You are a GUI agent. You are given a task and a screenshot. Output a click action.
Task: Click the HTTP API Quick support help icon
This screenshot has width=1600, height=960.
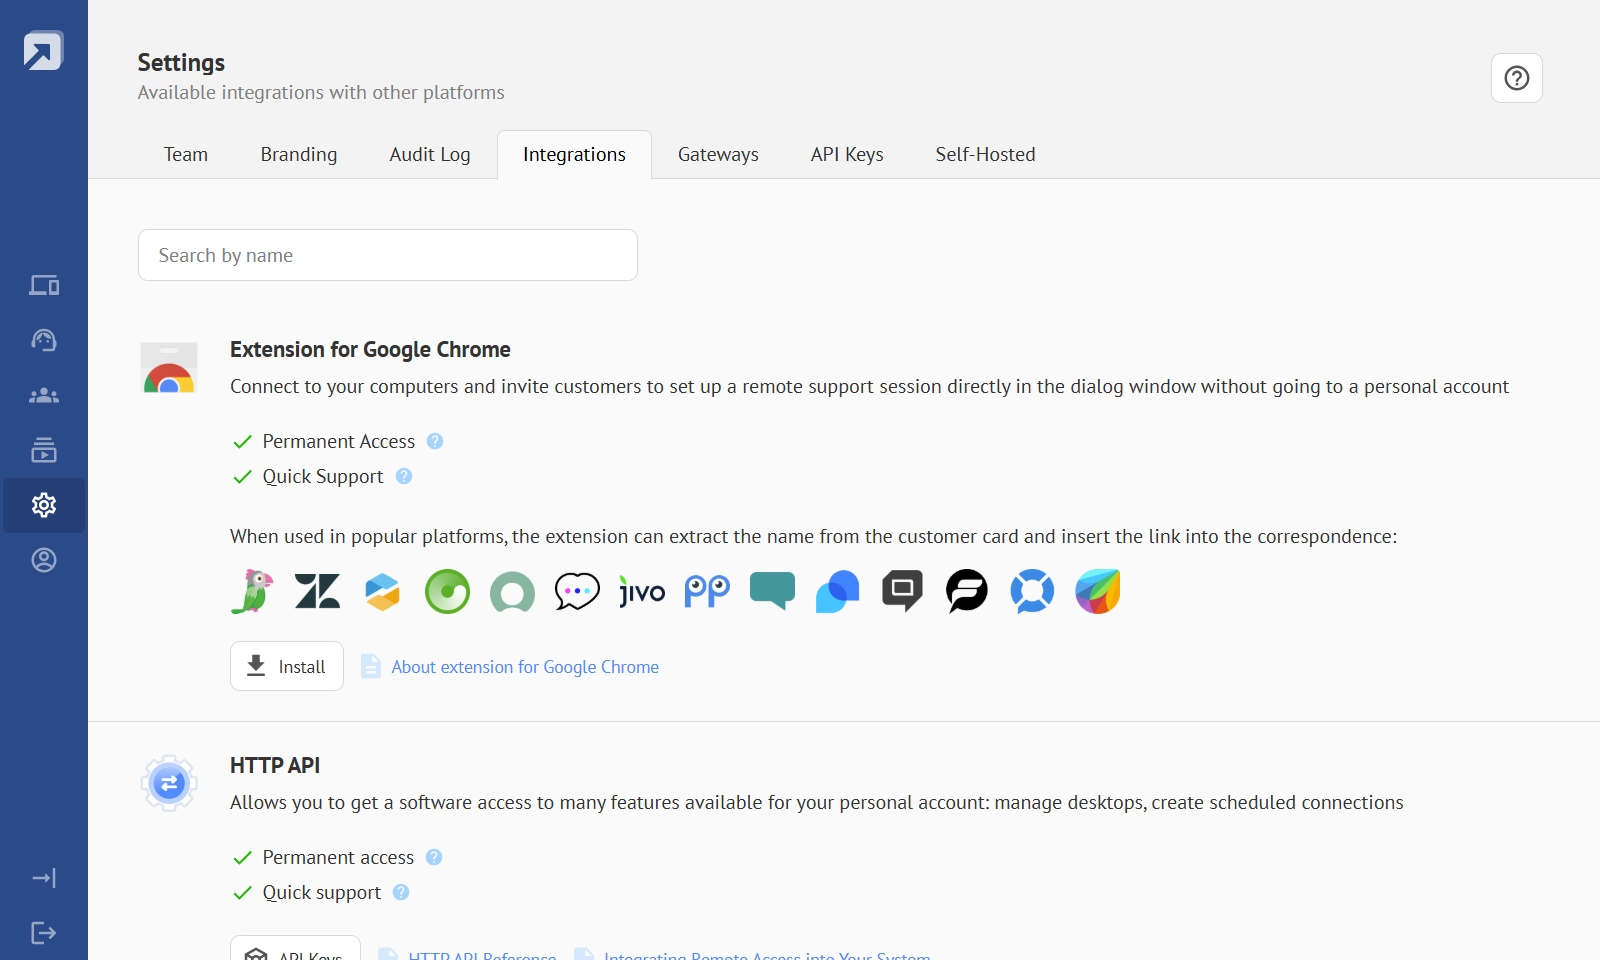[401, 892]
